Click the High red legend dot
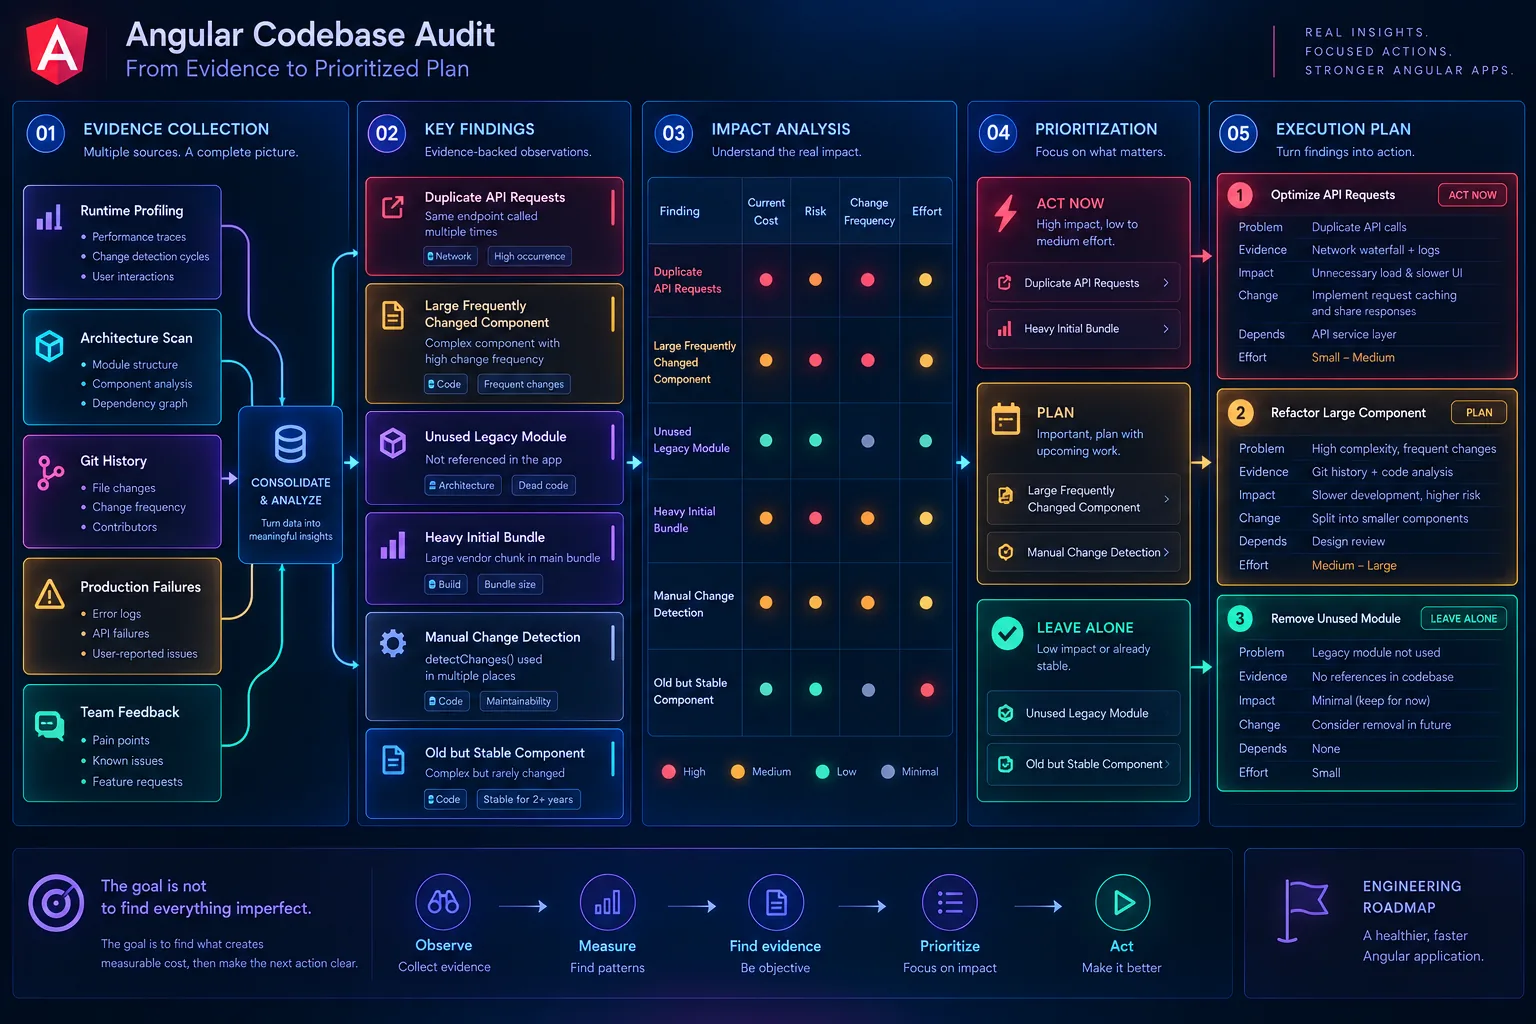This screenshot has height=1024, width=1536. click(x=668, y=771)
